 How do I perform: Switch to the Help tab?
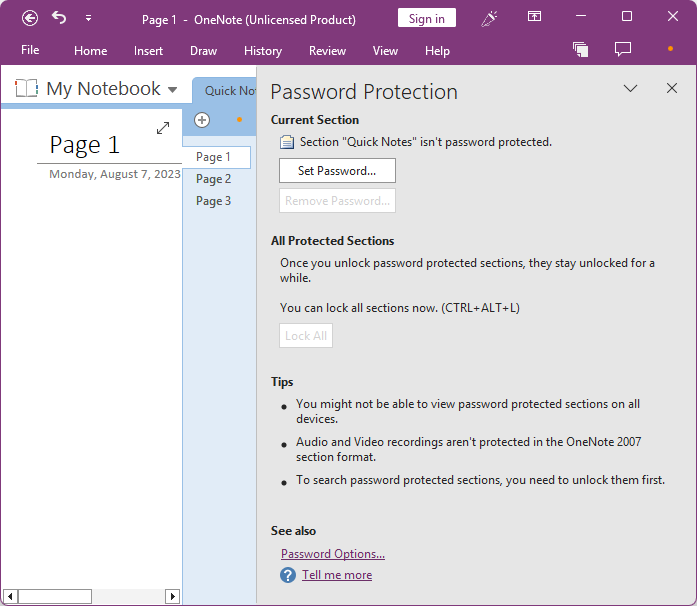(437, 51)
